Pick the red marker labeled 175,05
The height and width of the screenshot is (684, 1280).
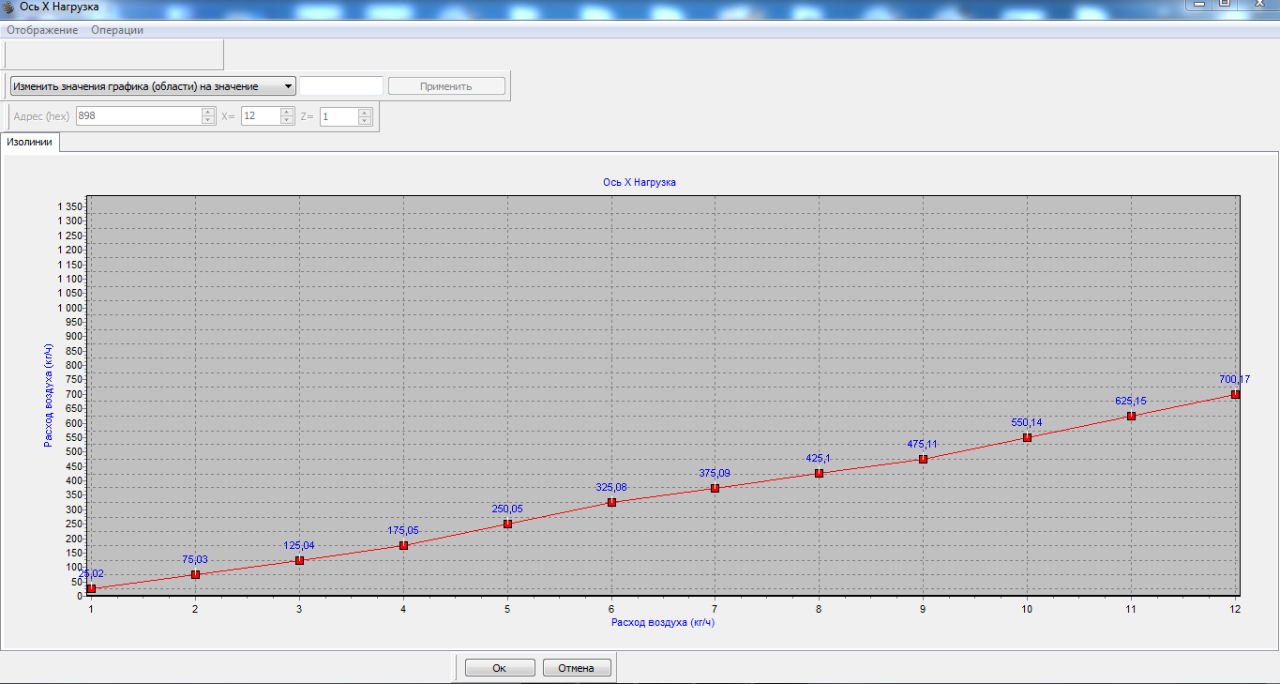[x=403, y=545]
